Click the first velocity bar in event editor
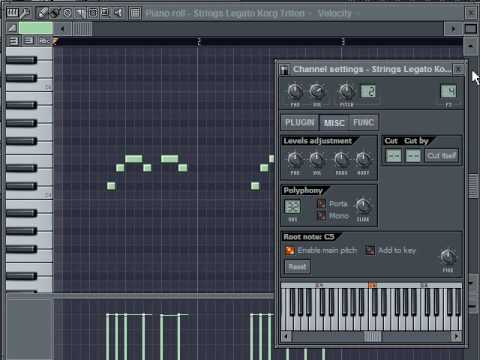The width and height of the screenshot is (480, 360). [107, 337]
